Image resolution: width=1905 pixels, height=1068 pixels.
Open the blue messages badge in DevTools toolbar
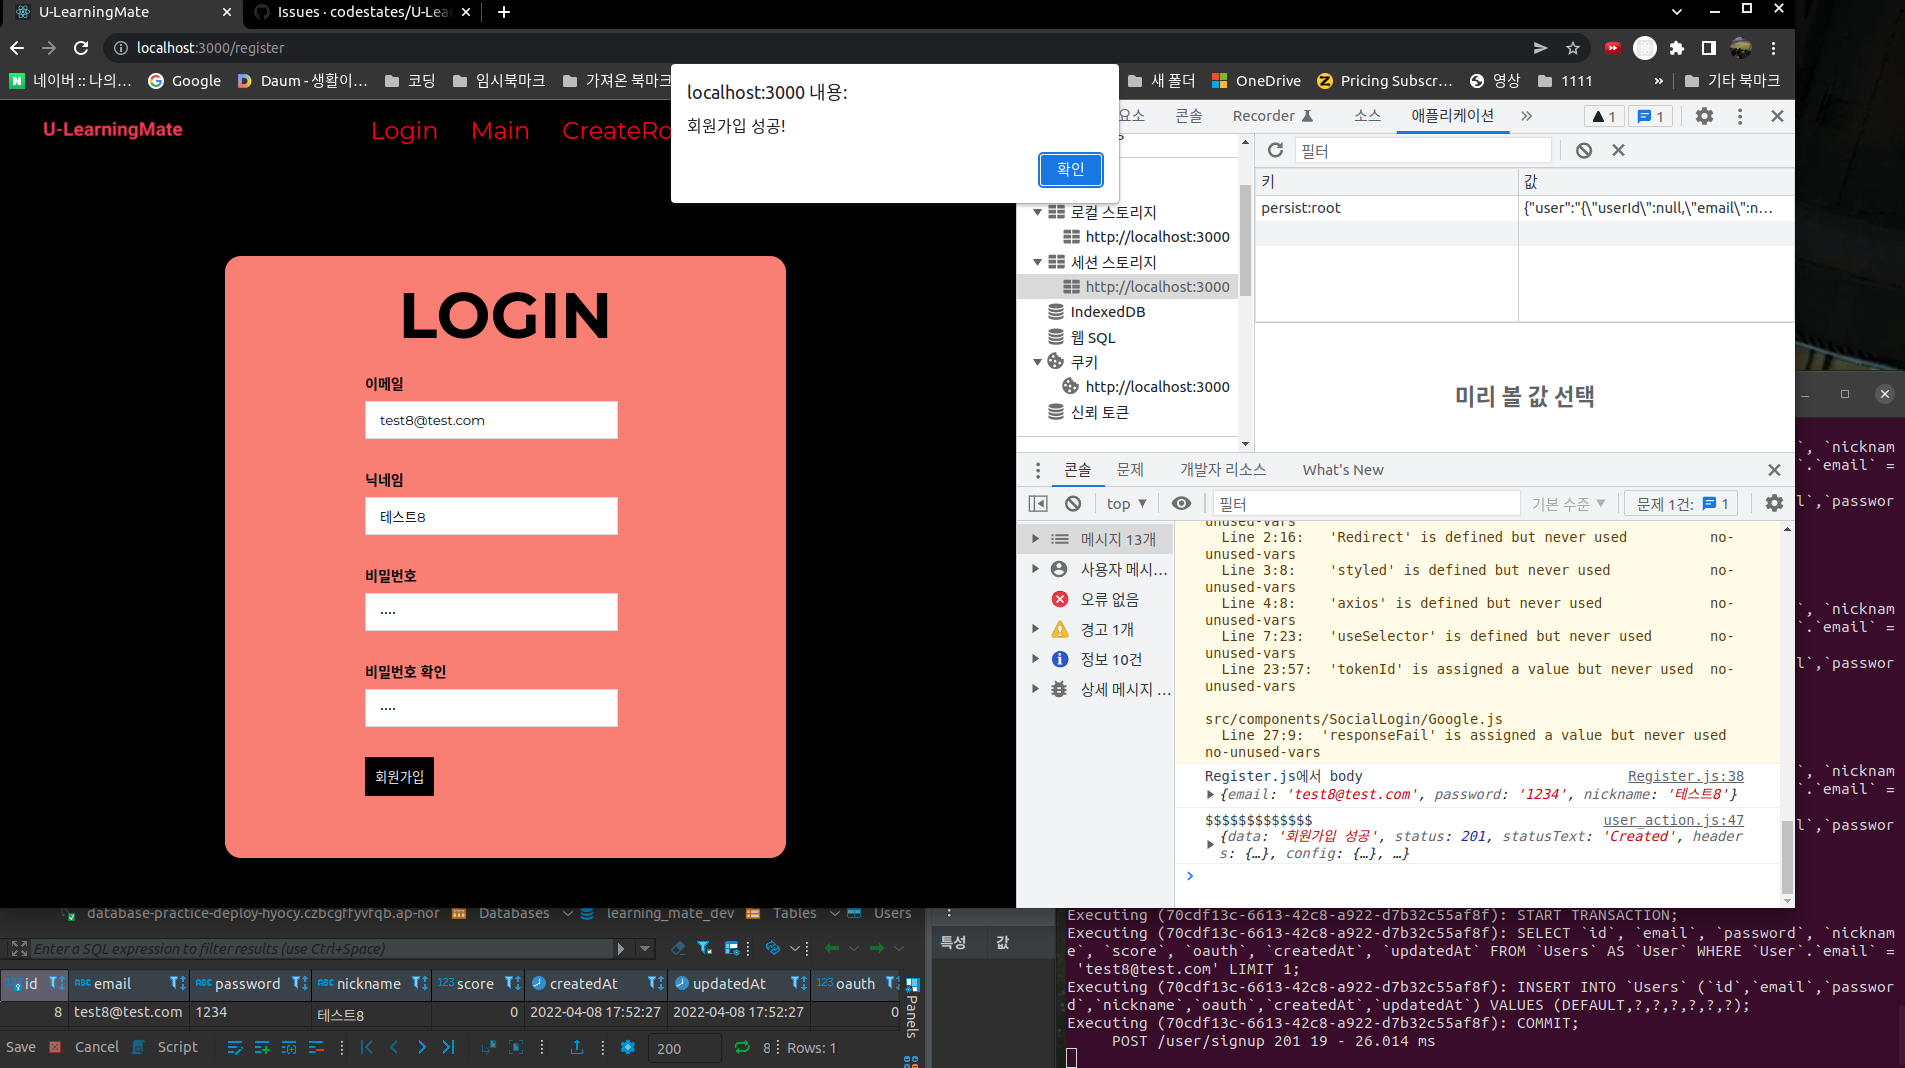(1650, 116)
